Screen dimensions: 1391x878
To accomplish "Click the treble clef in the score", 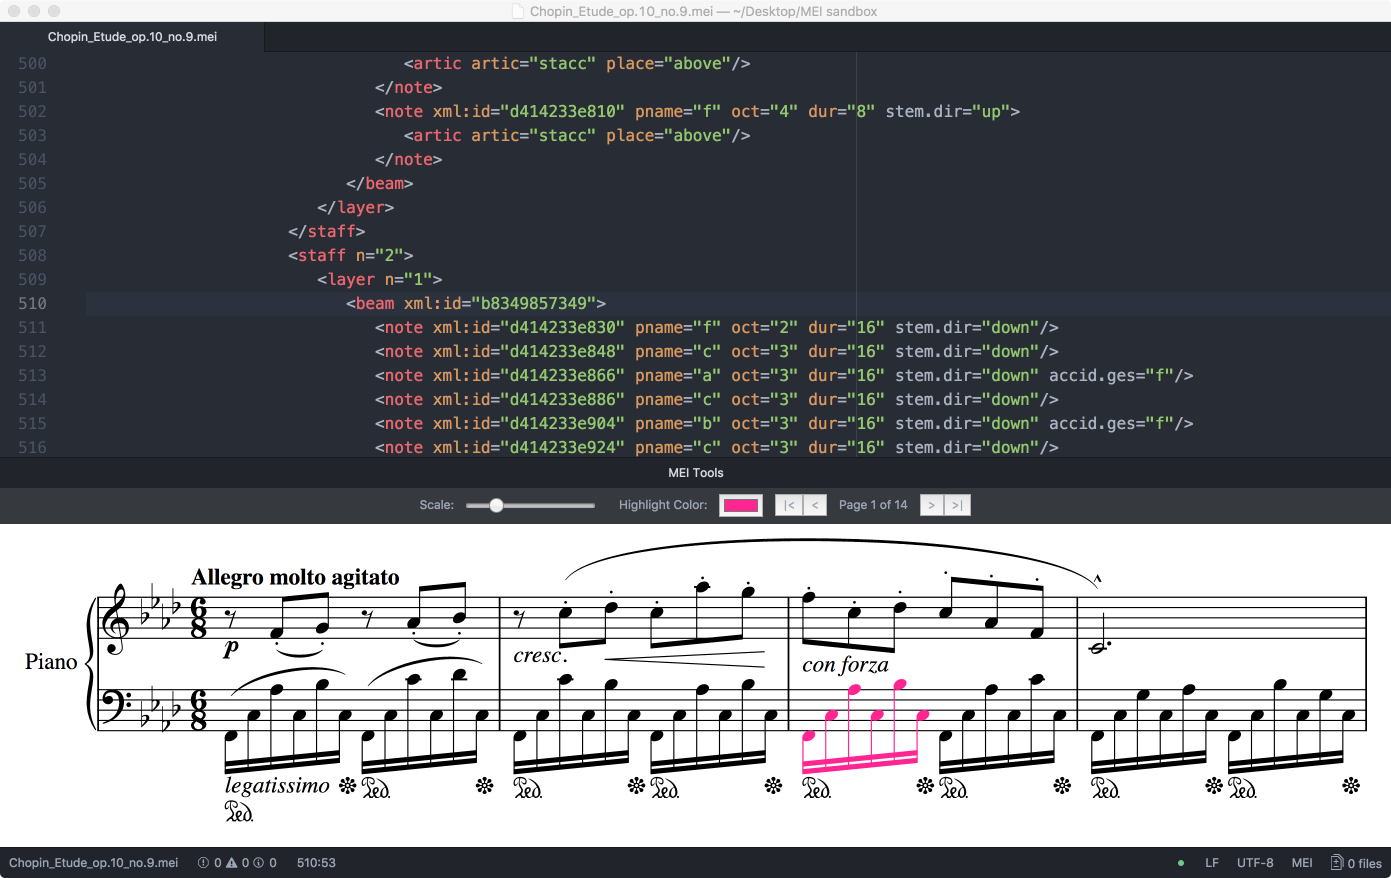I will click(117, 620).
